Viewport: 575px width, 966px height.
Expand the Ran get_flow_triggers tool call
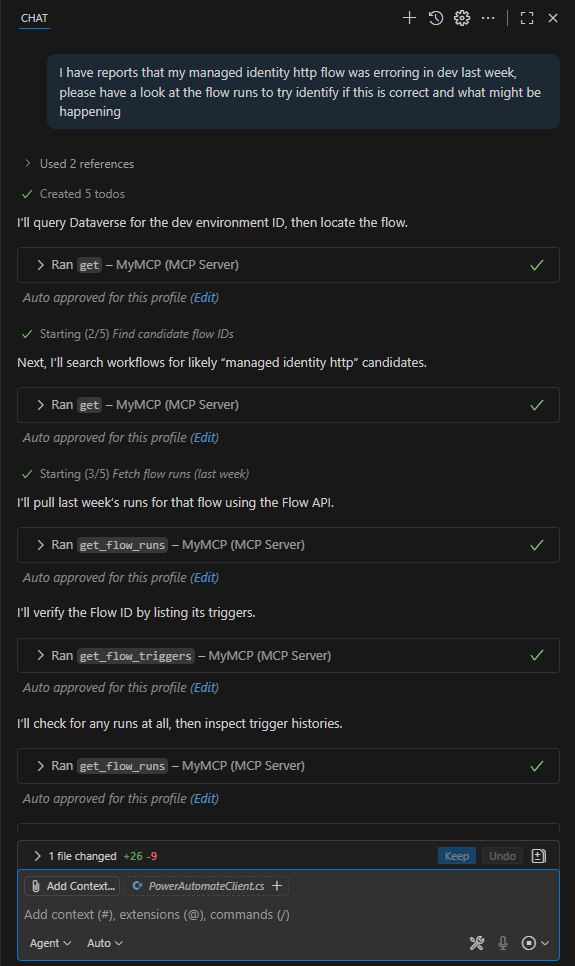point(288,656)
